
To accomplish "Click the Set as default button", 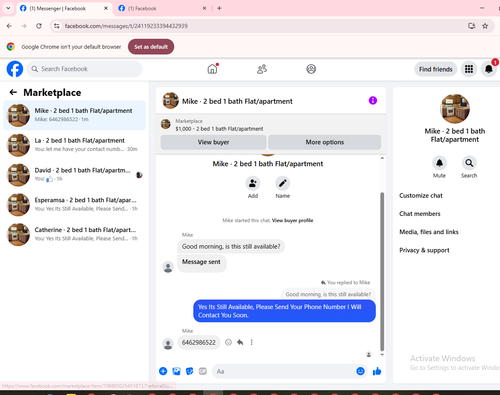I will (x=151, y=47).
